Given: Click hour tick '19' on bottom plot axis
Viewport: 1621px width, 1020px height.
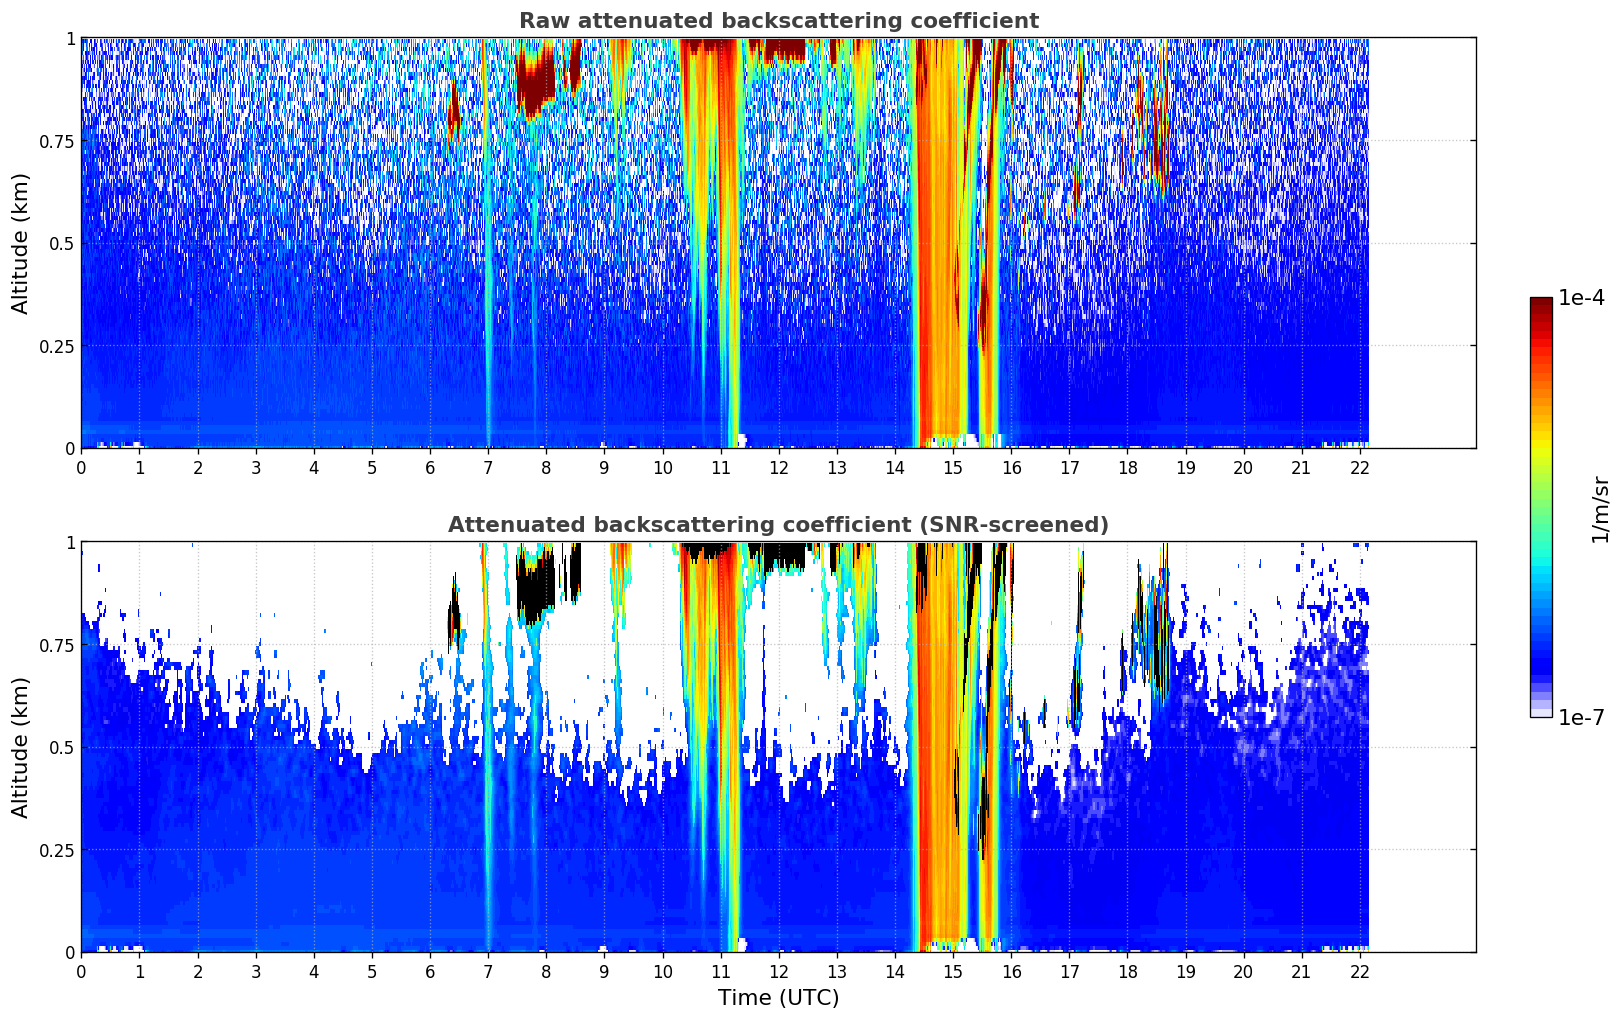Looking at the screenshot, I should (1185, 971).
